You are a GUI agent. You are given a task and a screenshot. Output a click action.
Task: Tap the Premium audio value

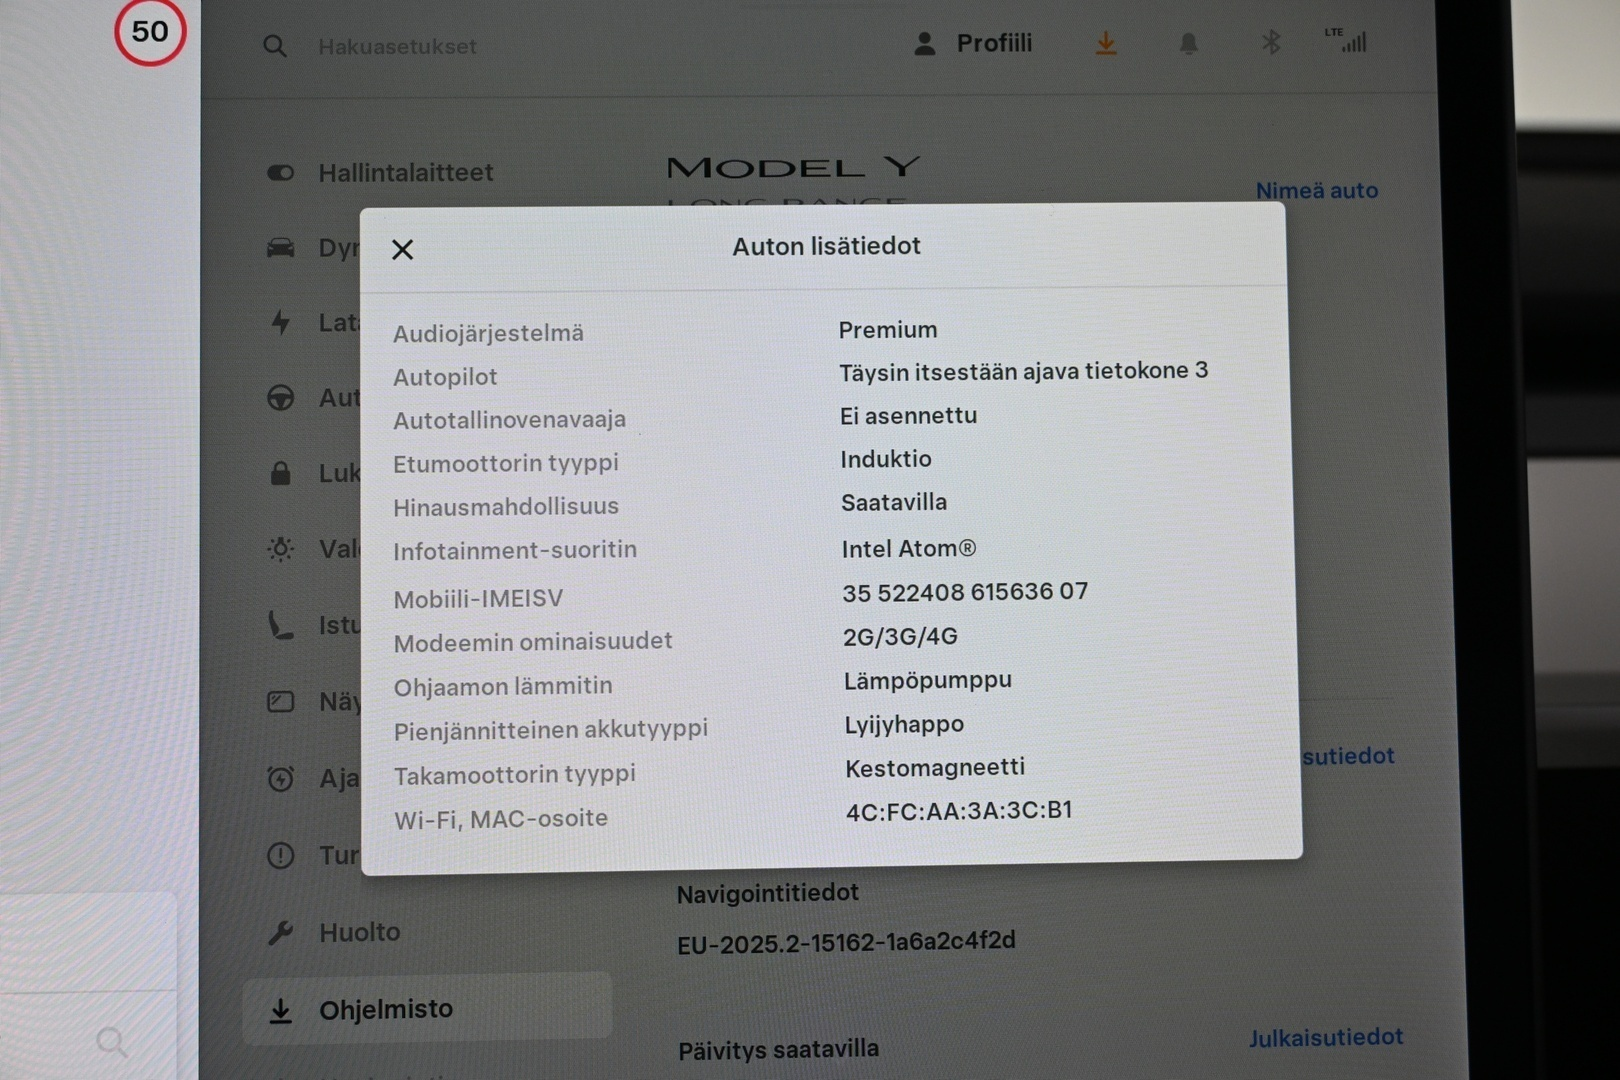[888, 330]
